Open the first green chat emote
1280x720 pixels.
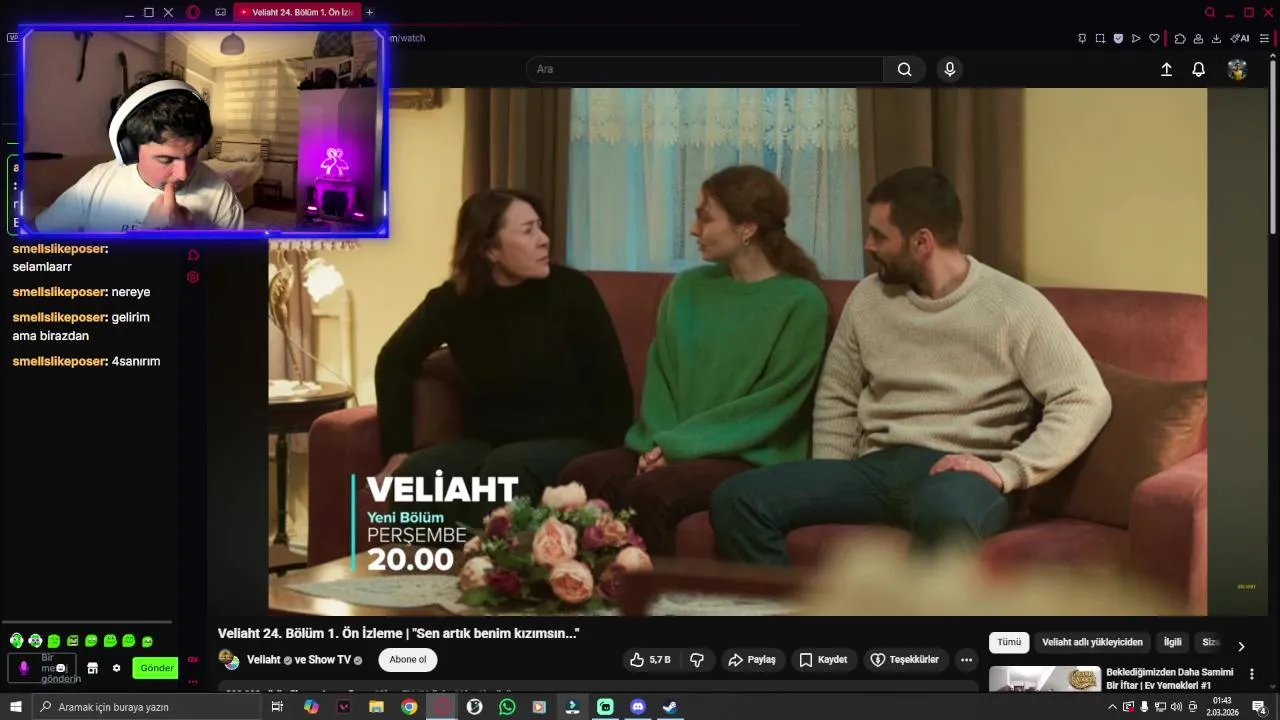coord(17,641)
